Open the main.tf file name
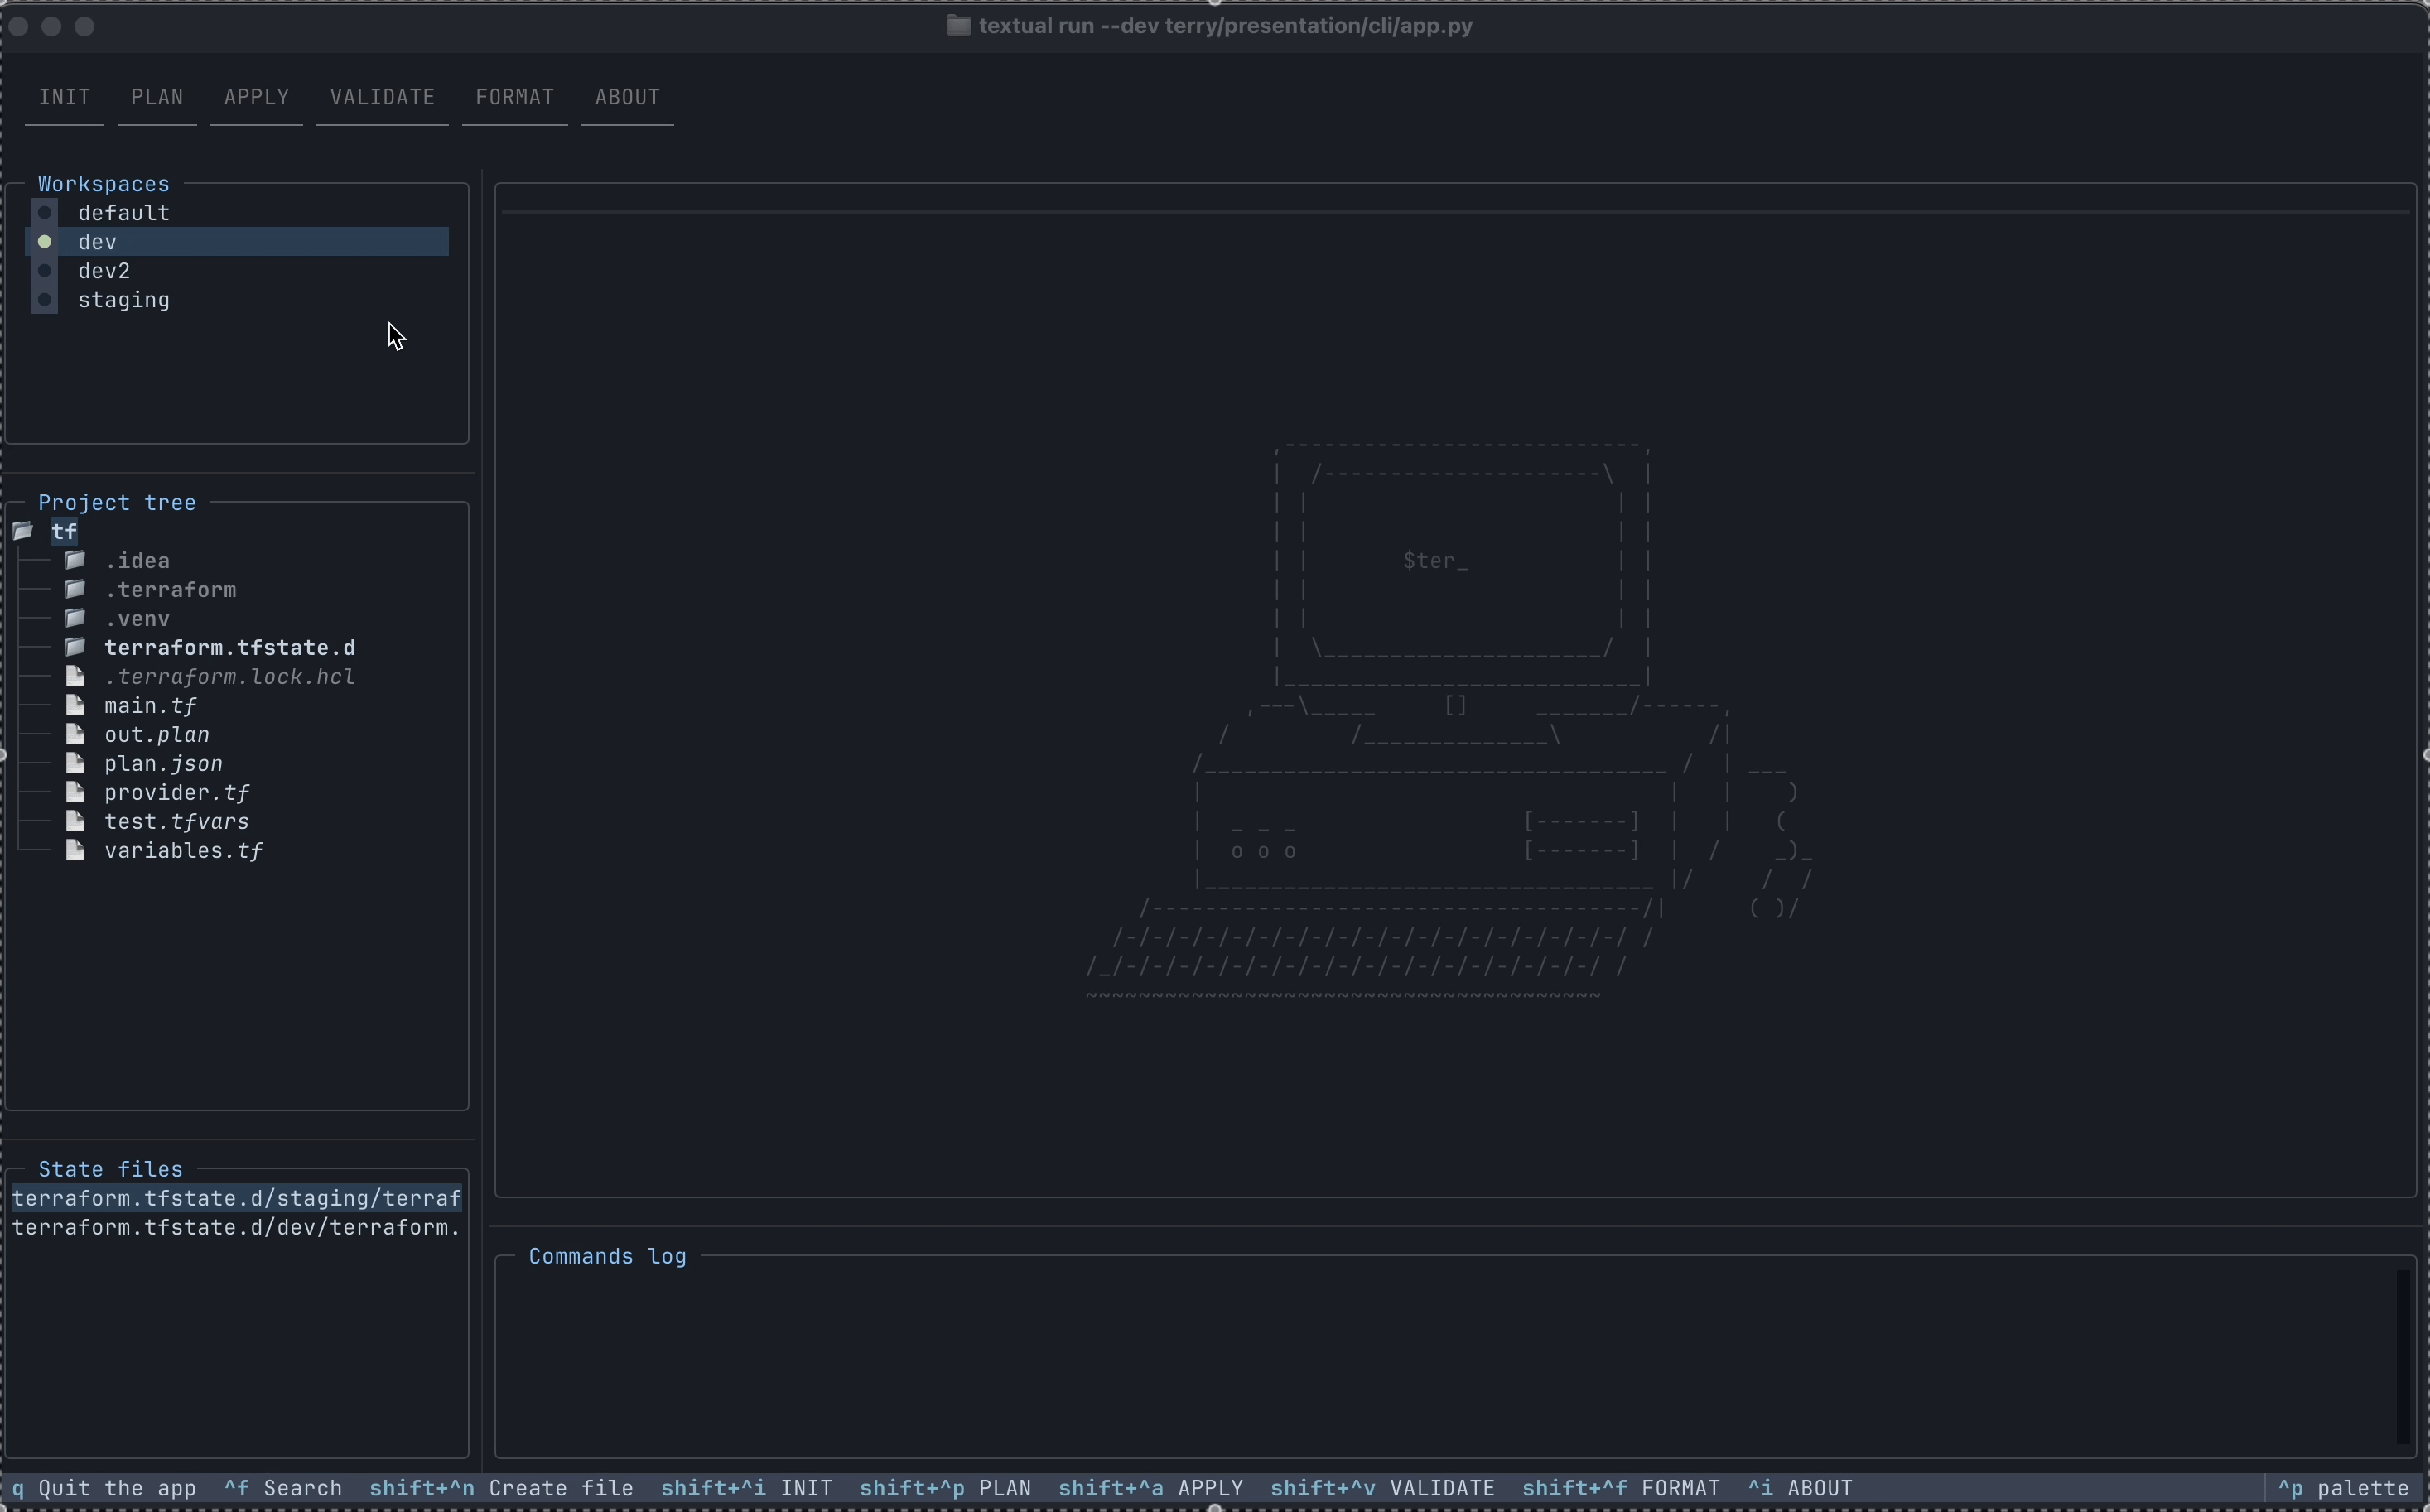 coord(151,706)
